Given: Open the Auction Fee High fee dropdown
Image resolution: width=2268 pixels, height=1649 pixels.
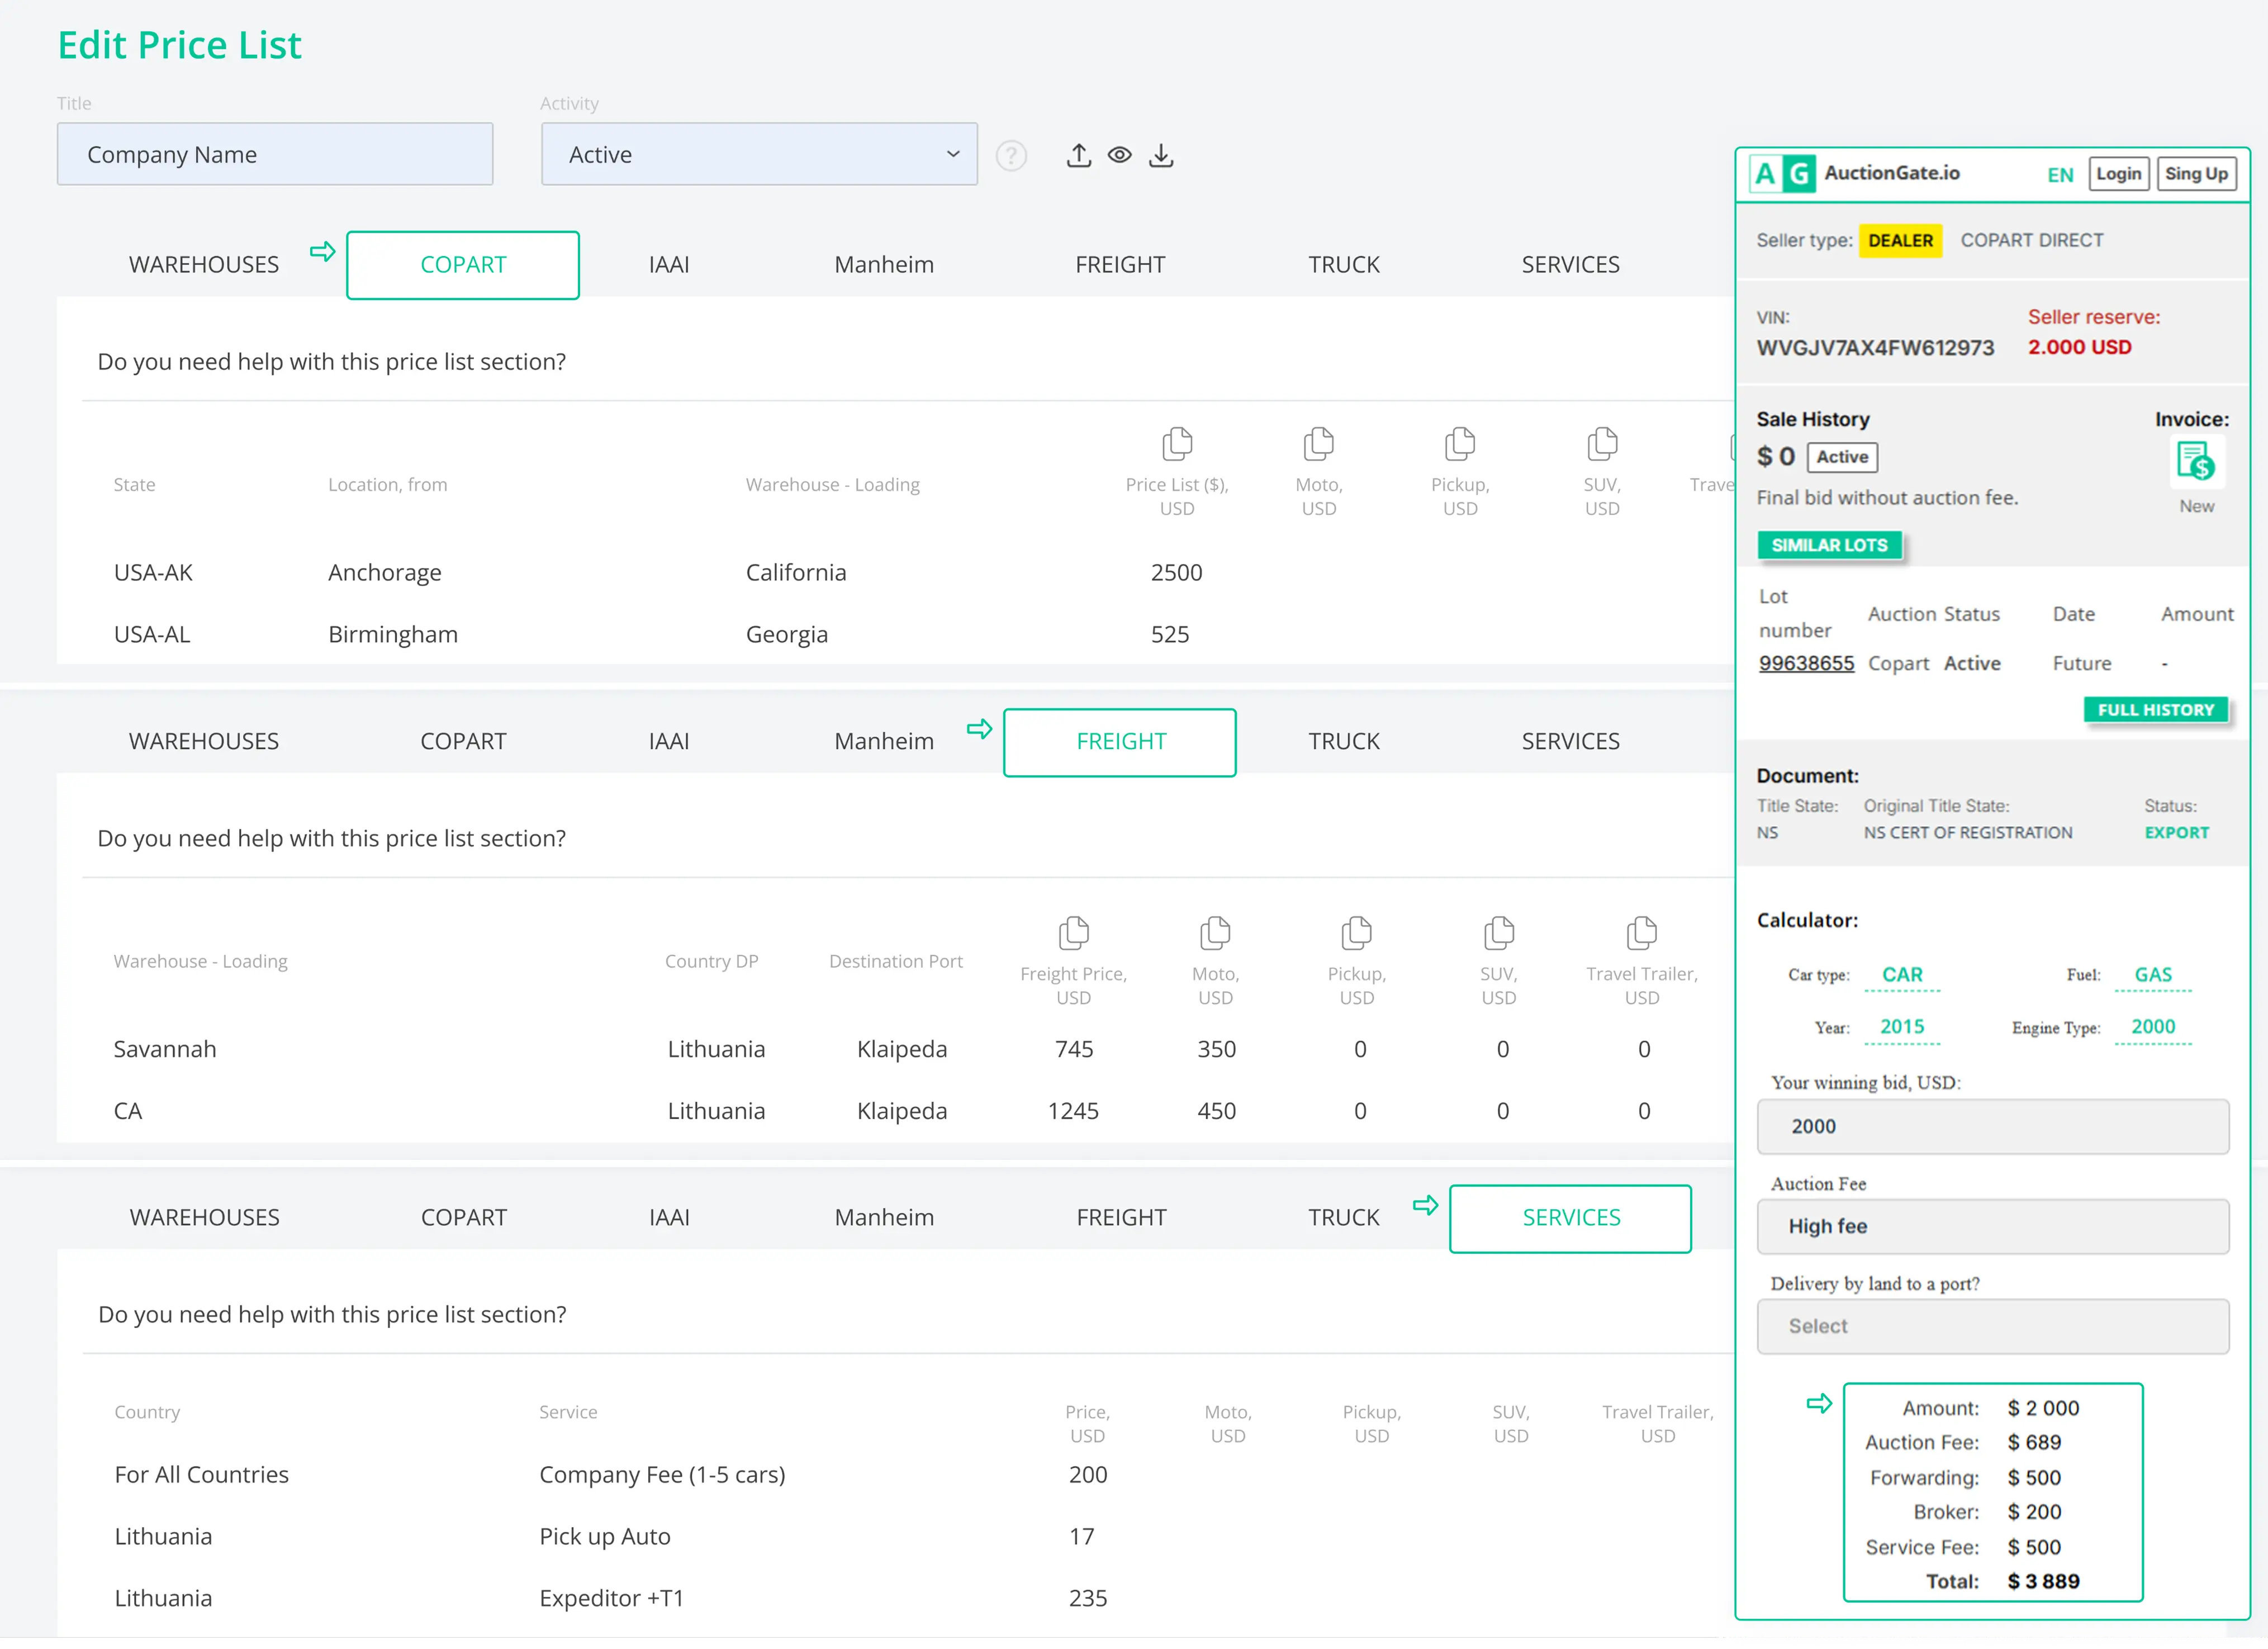Looking at the screenshot, I should [x=1992, y=1226].
